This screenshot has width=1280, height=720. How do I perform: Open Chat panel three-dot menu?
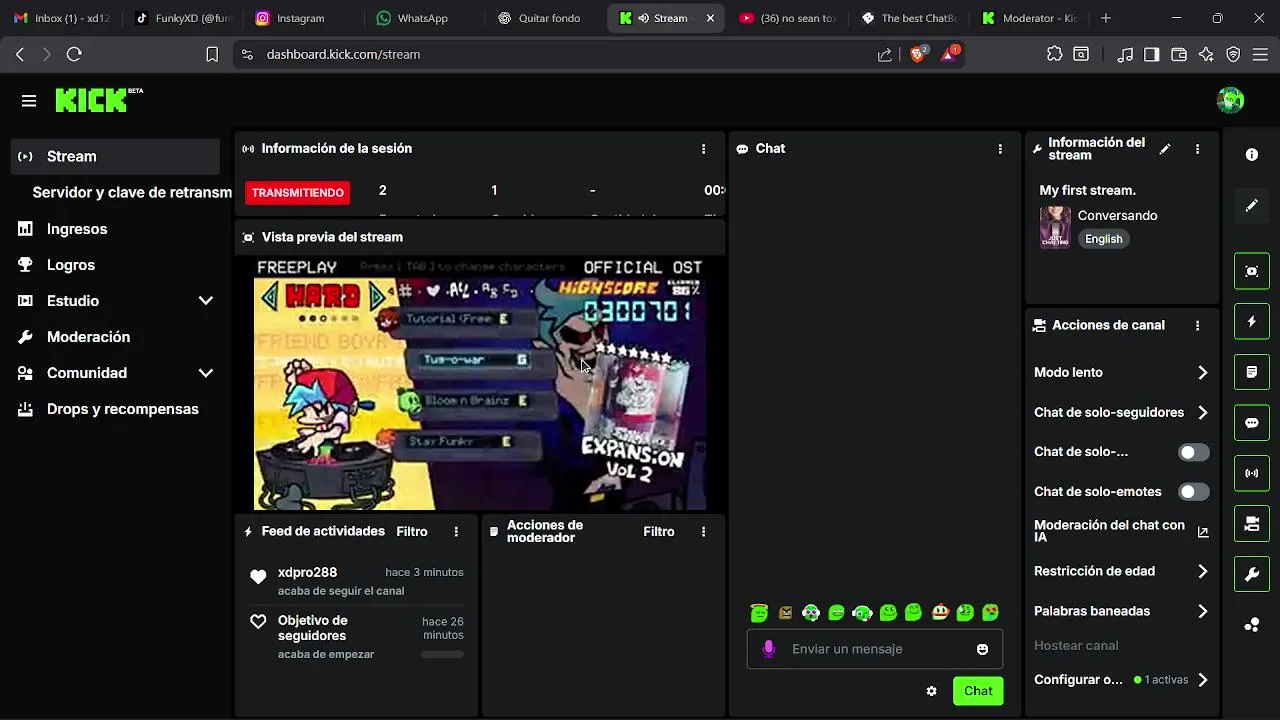click(999, 148)
